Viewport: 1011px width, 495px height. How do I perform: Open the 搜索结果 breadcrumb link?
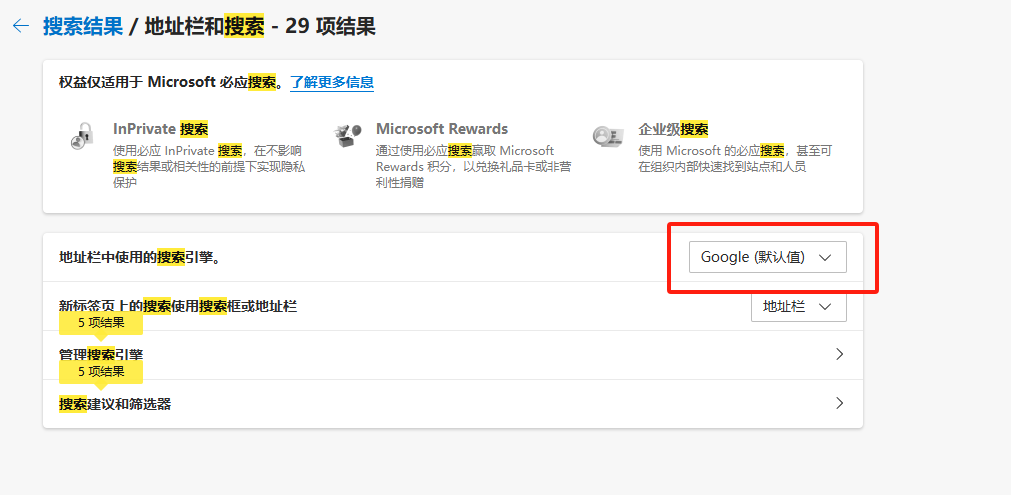[x=83, y=26]
